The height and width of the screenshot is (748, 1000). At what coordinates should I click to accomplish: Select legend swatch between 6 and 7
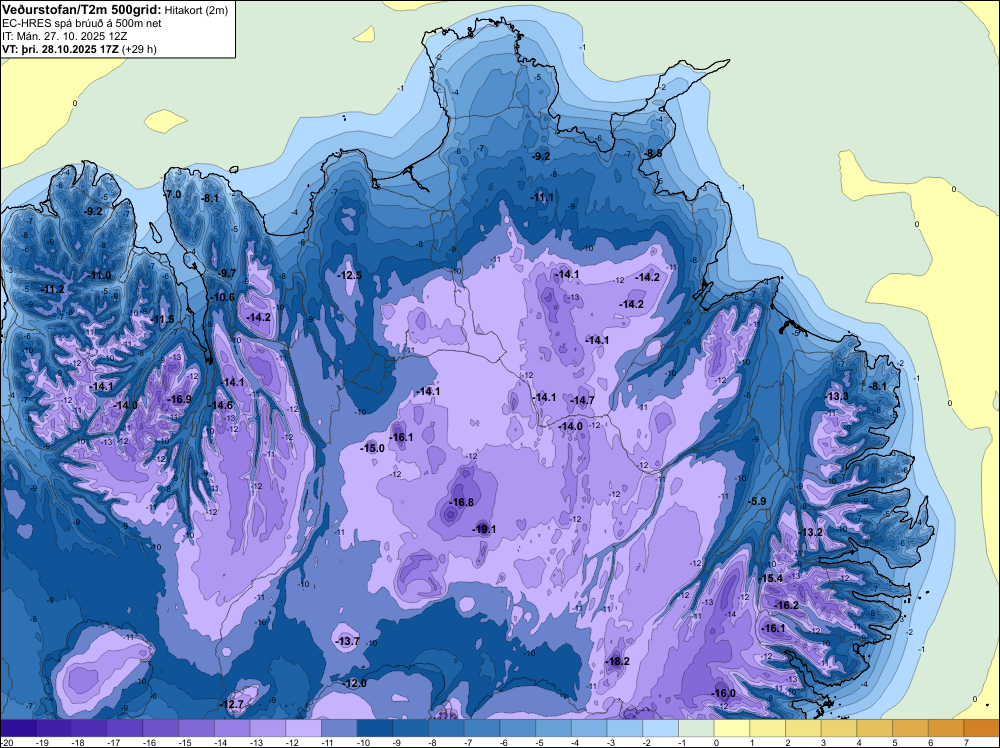click(946, 727)
